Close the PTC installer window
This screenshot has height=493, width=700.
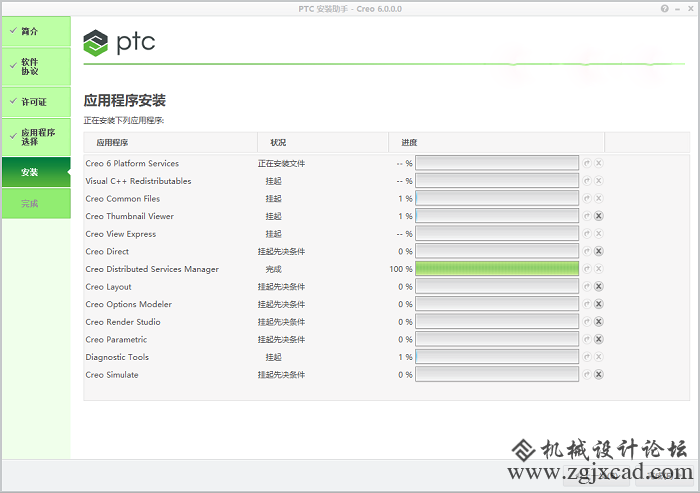pyautogui.click(x=691, y=8)
